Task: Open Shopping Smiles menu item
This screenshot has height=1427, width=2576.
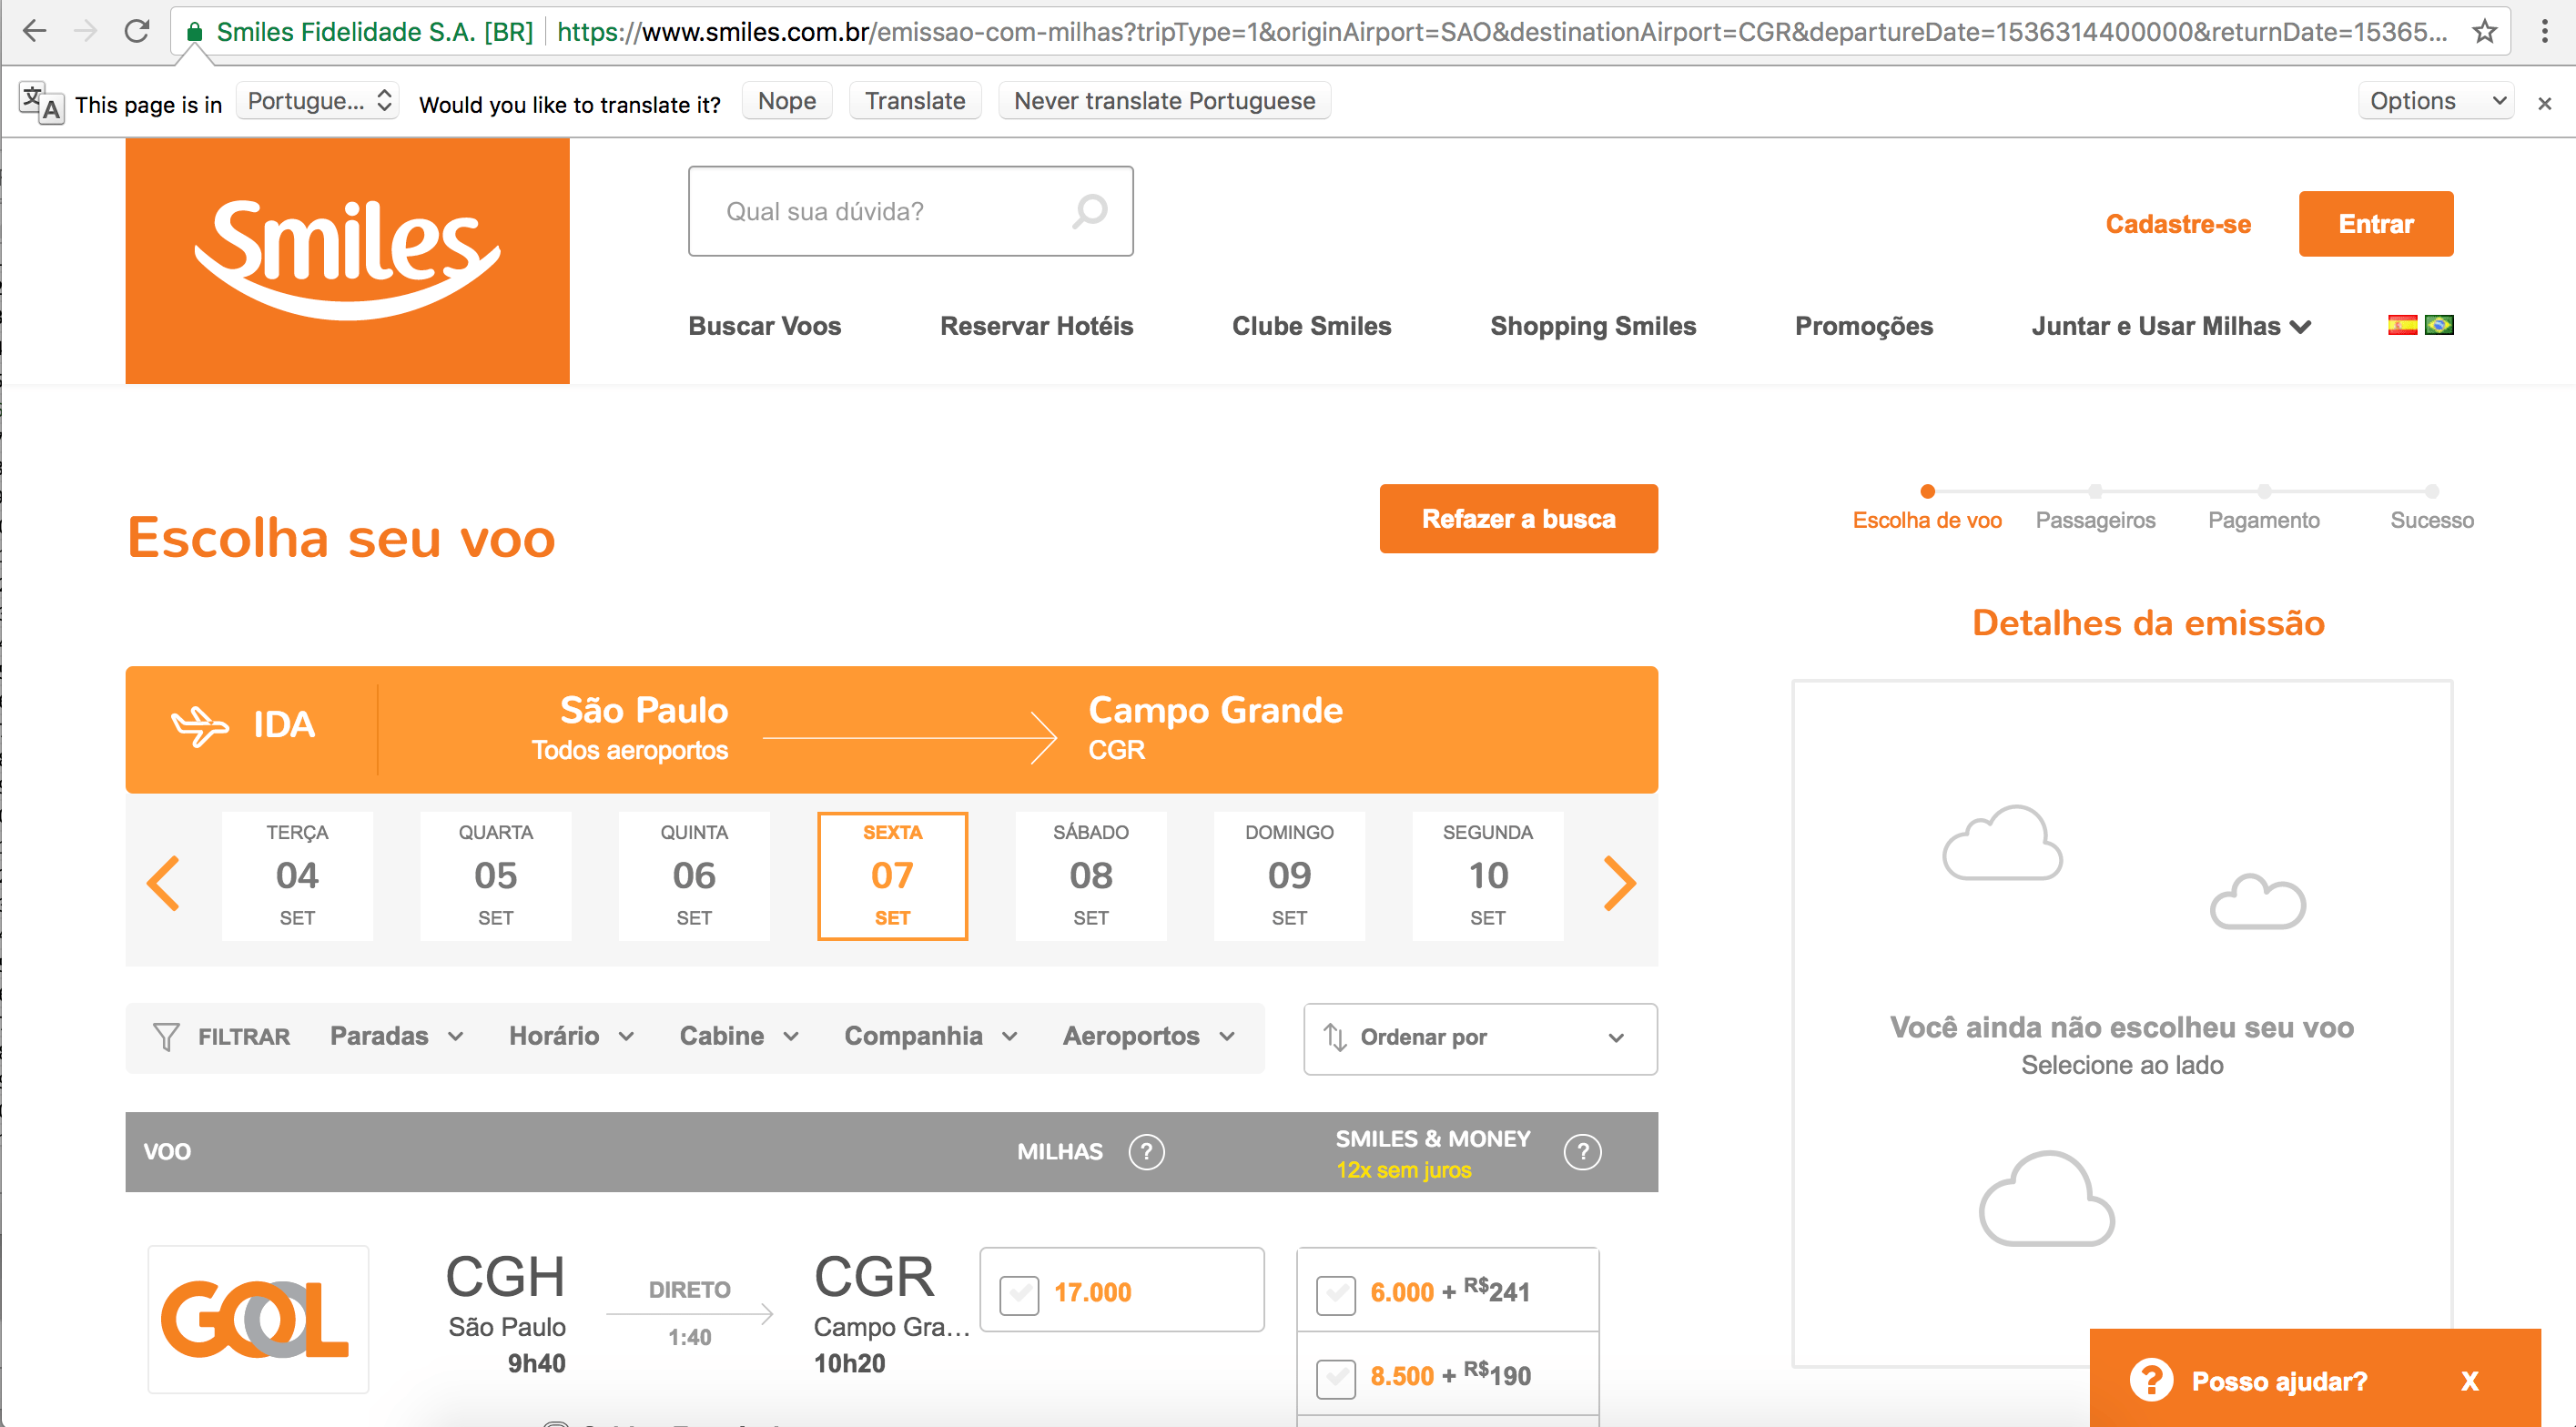Action: click(x=1593, y=326)
